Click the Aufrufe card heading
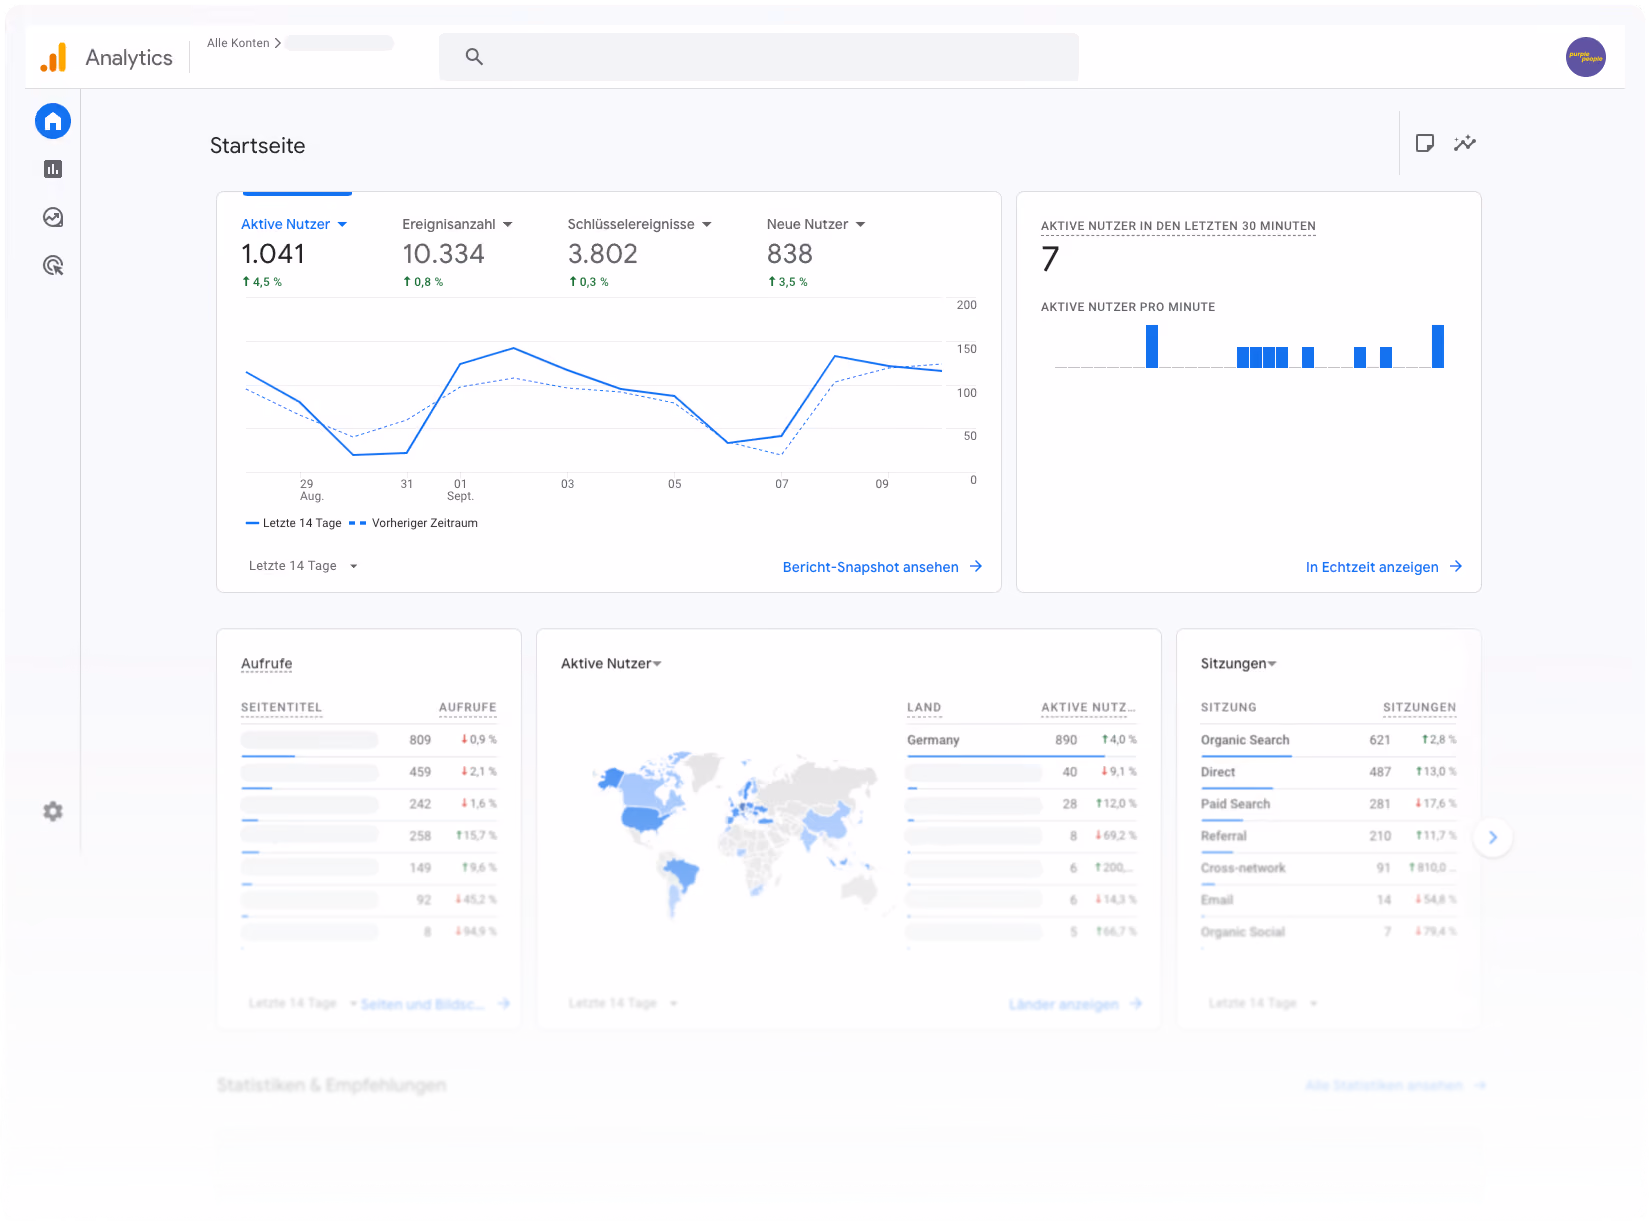The image size is (1650, 1224). click(266, 664)
